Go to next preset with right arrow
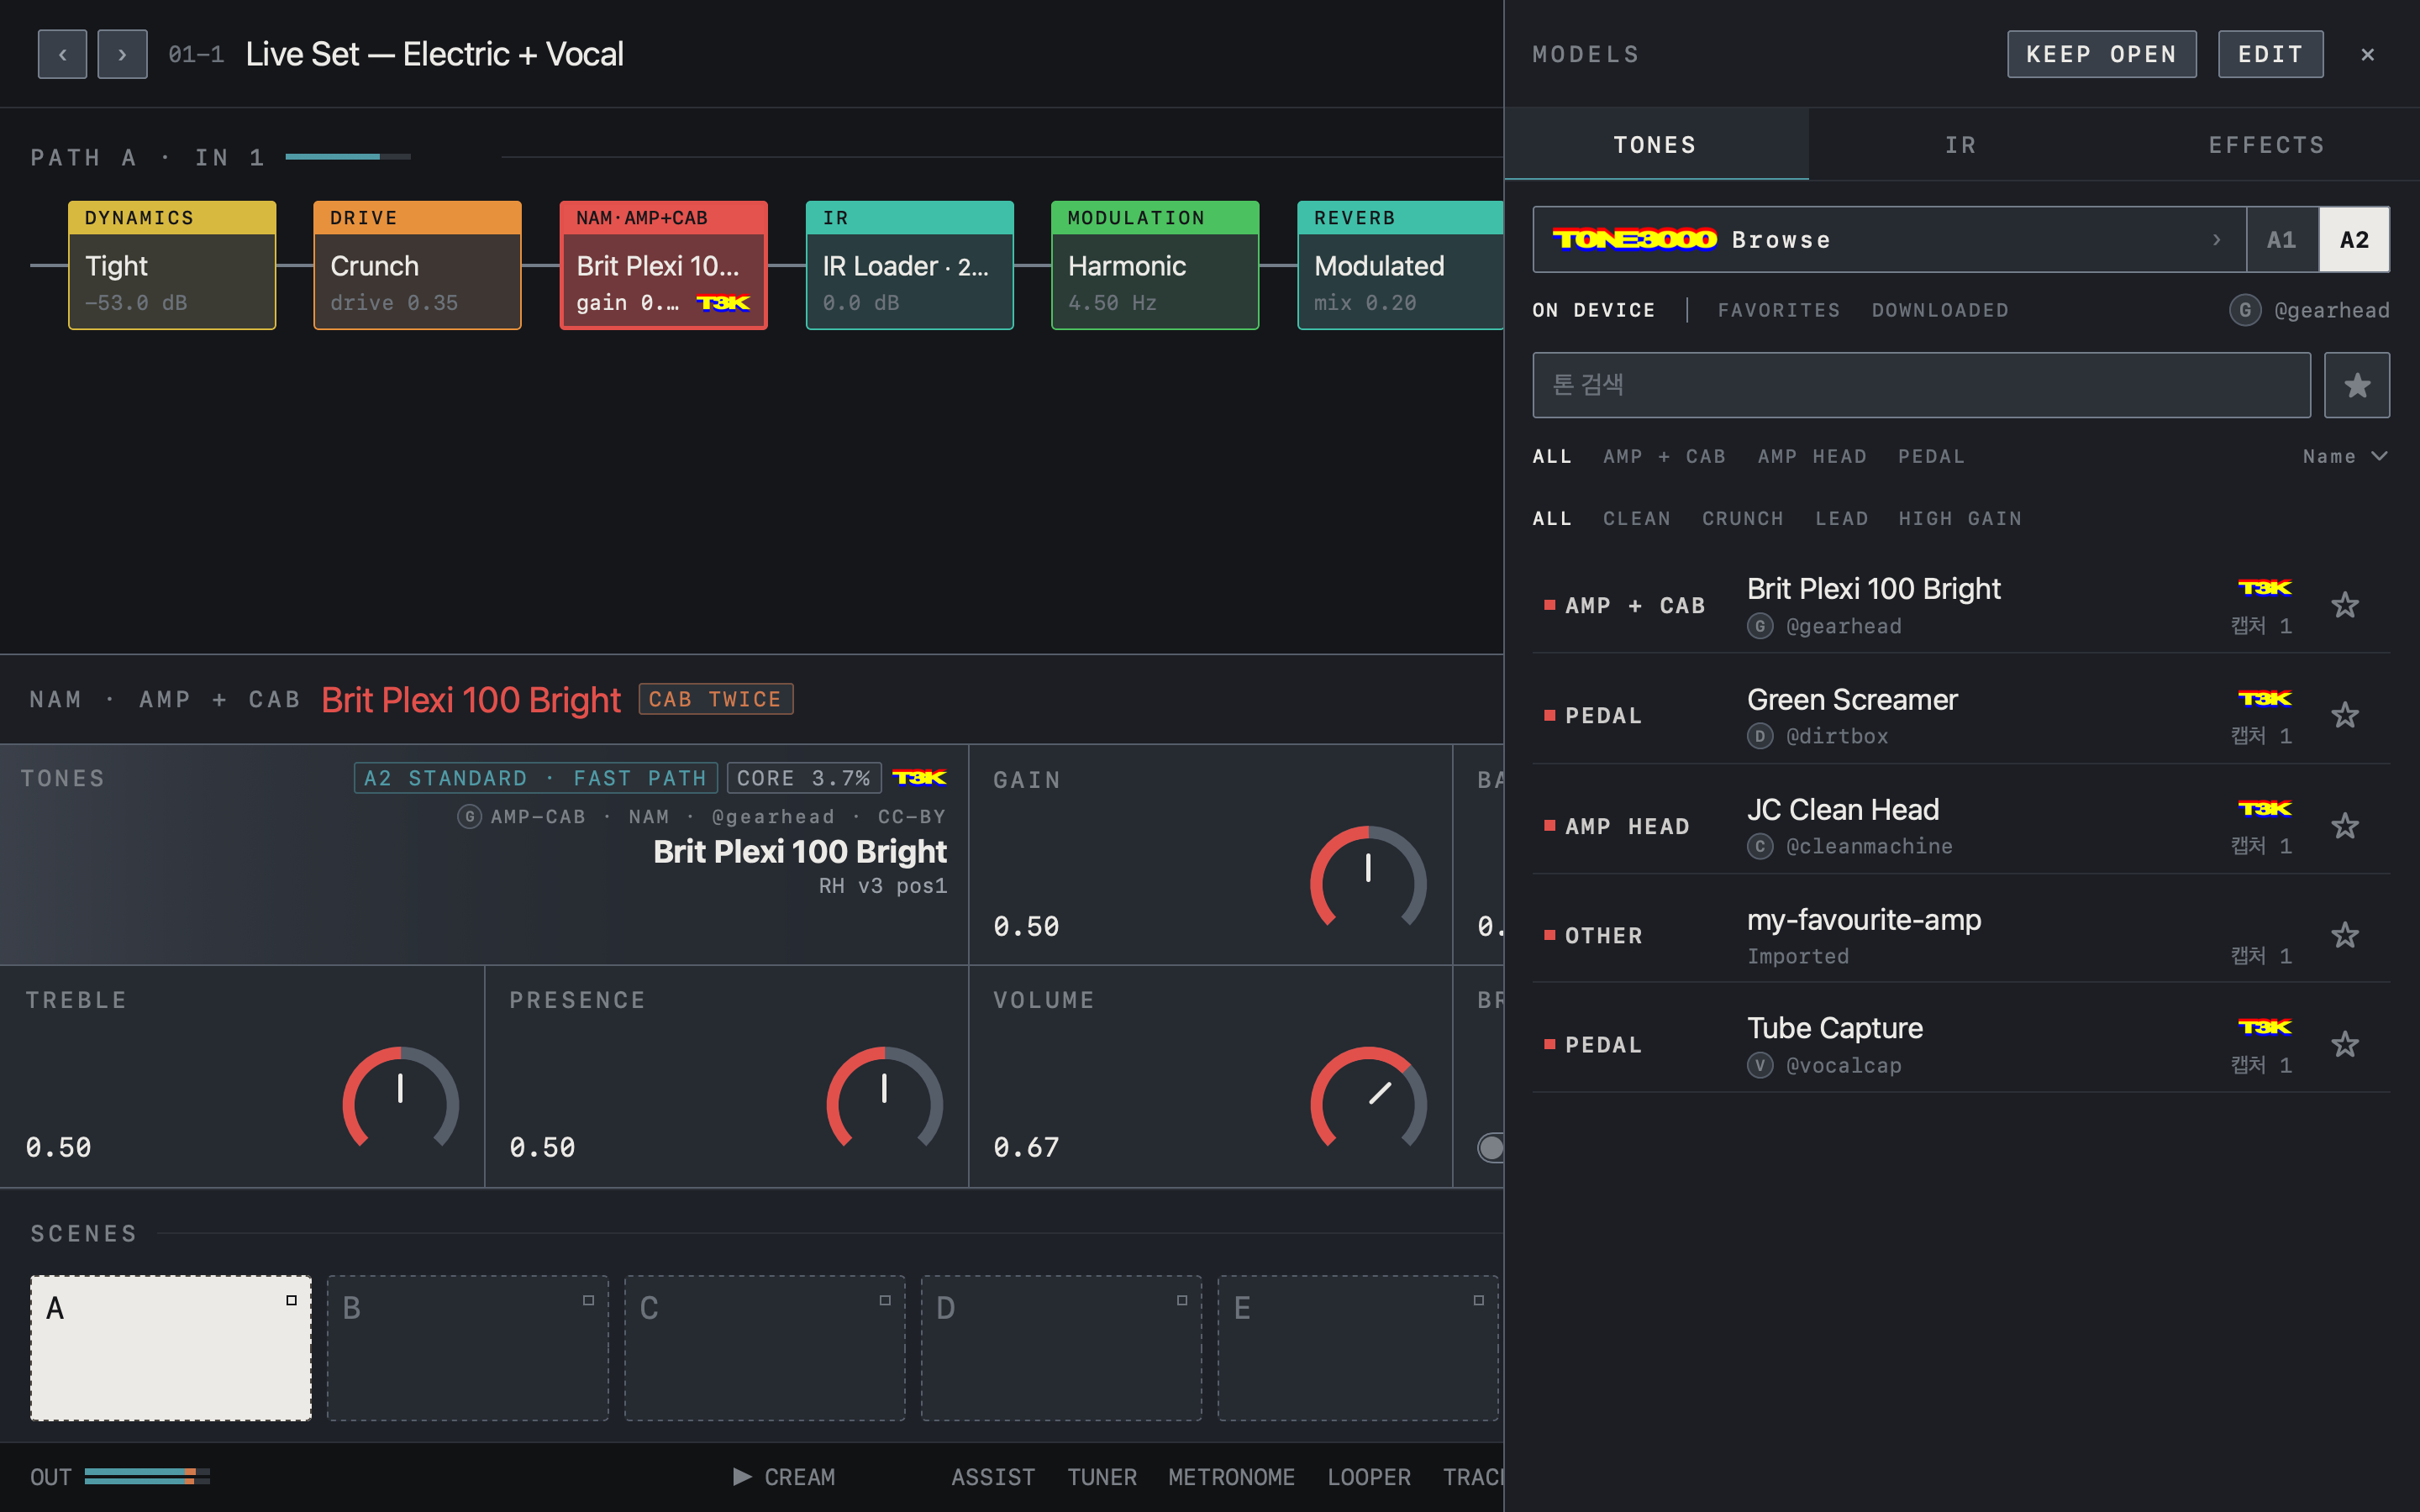This screenshot has height=1512, width=2420. (122, 54)
